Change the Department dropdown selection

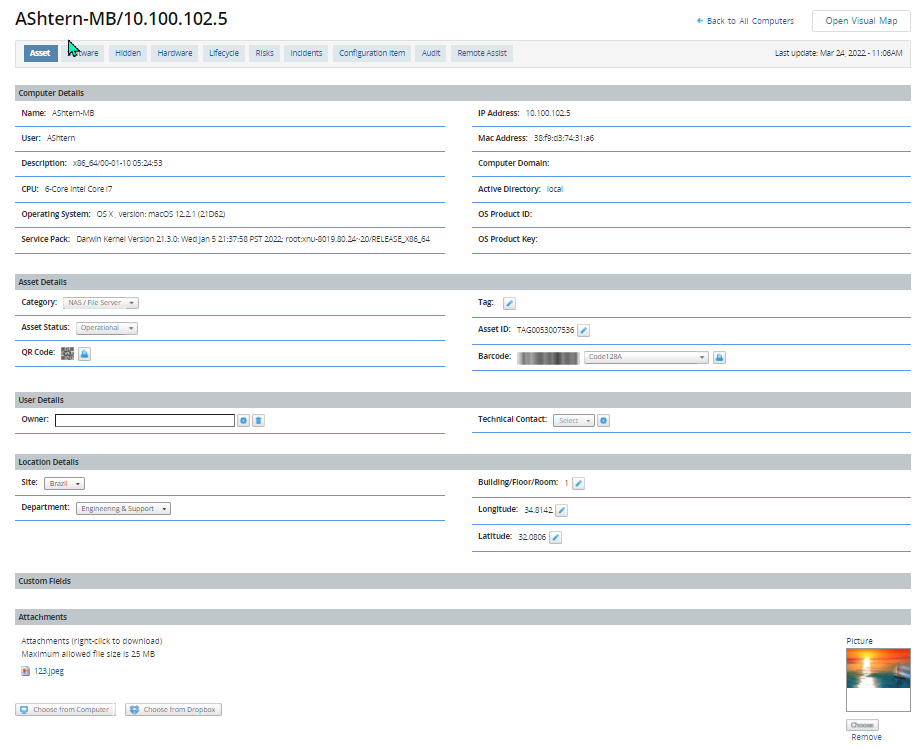tap(123, 509)
